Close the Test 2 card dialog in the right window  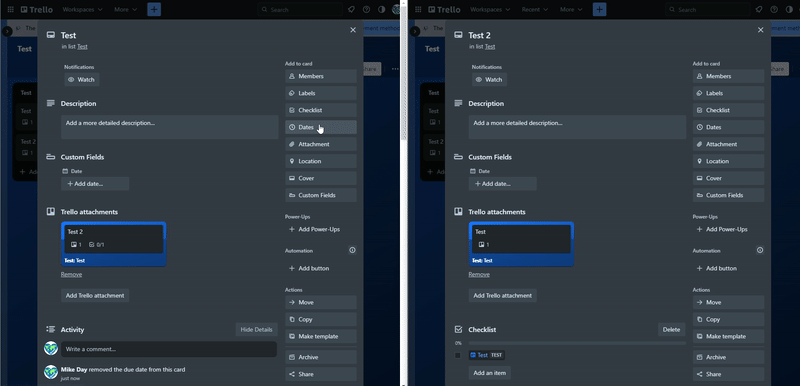(761, 30)
